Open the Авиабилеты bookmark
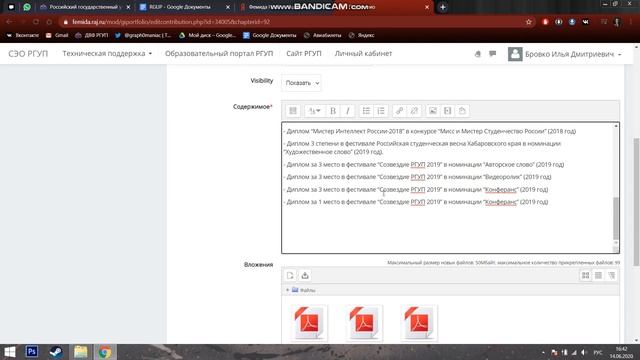Screen dimensions: 640x360 322,35
